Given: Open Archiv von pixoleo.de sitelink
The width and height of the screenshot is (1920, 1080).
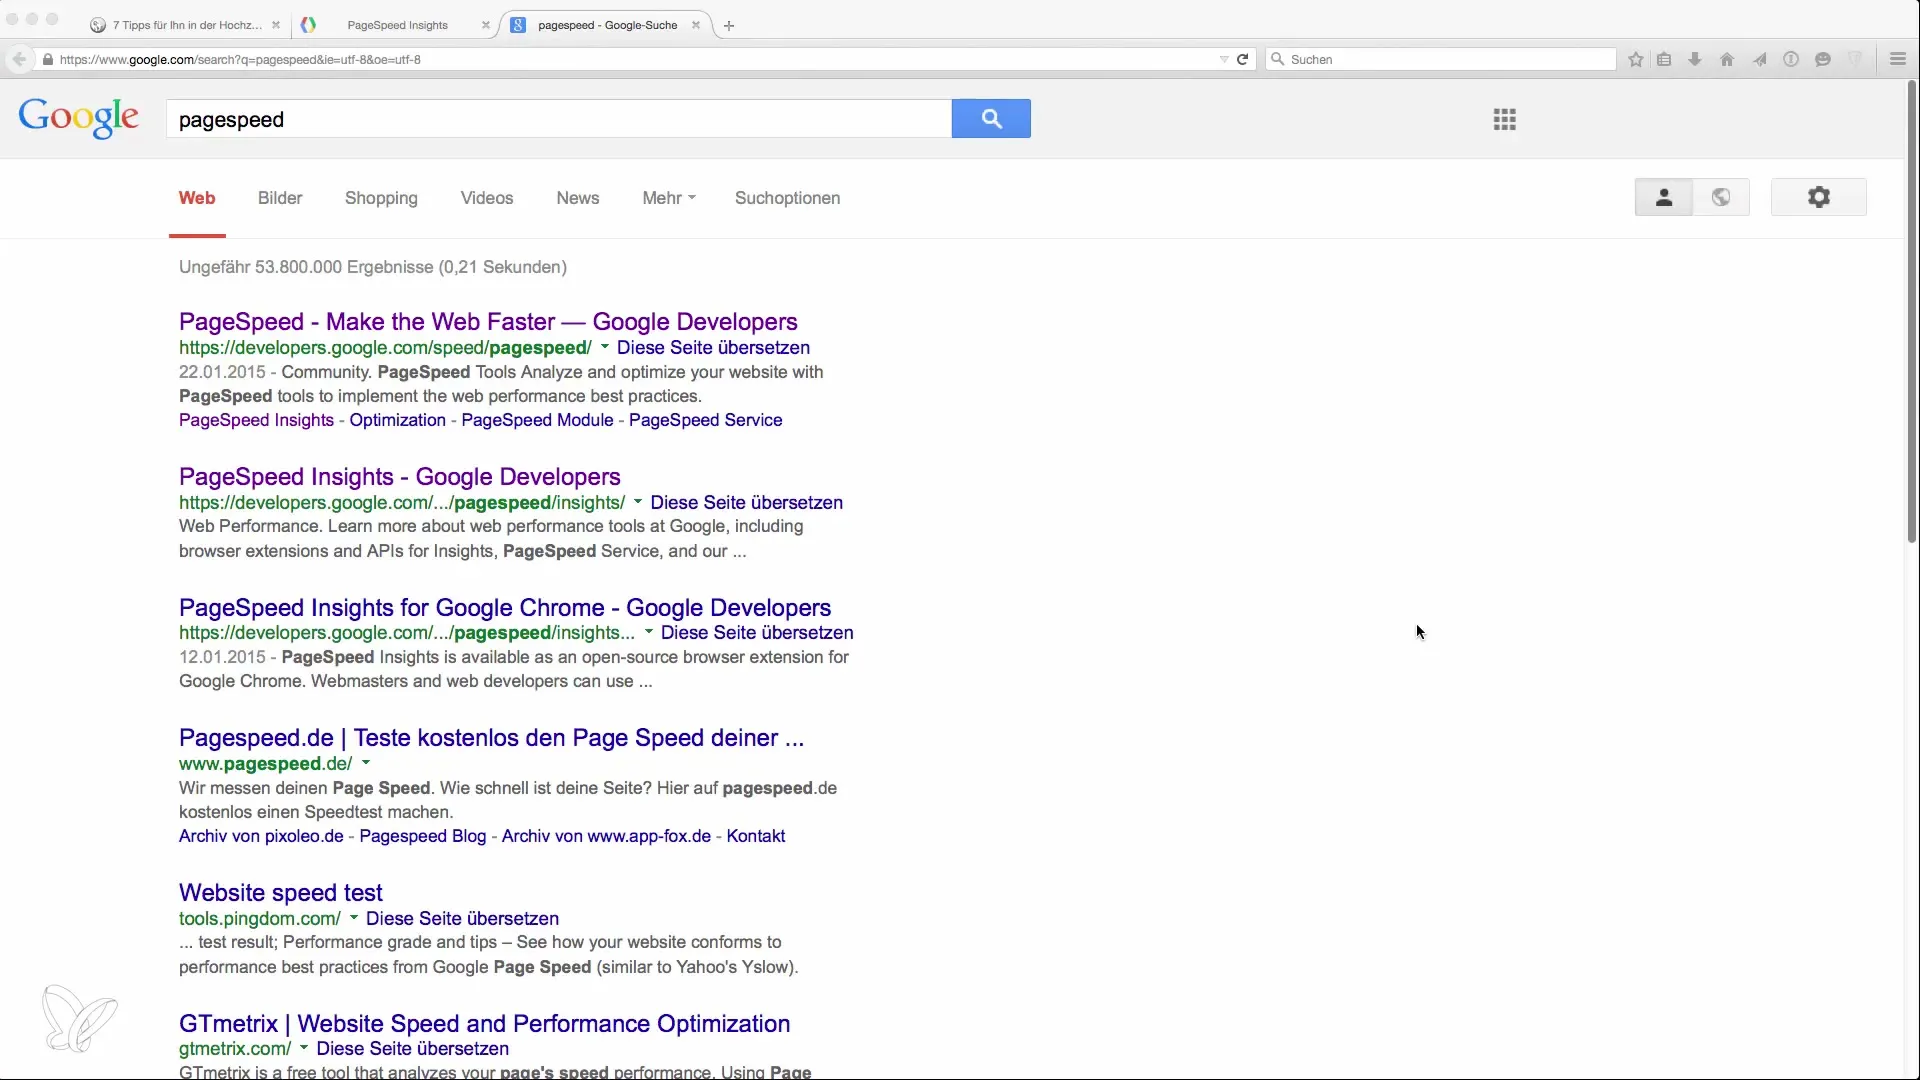Looking at the screenshot, I should pyautogui.click(x=261, y=836).
